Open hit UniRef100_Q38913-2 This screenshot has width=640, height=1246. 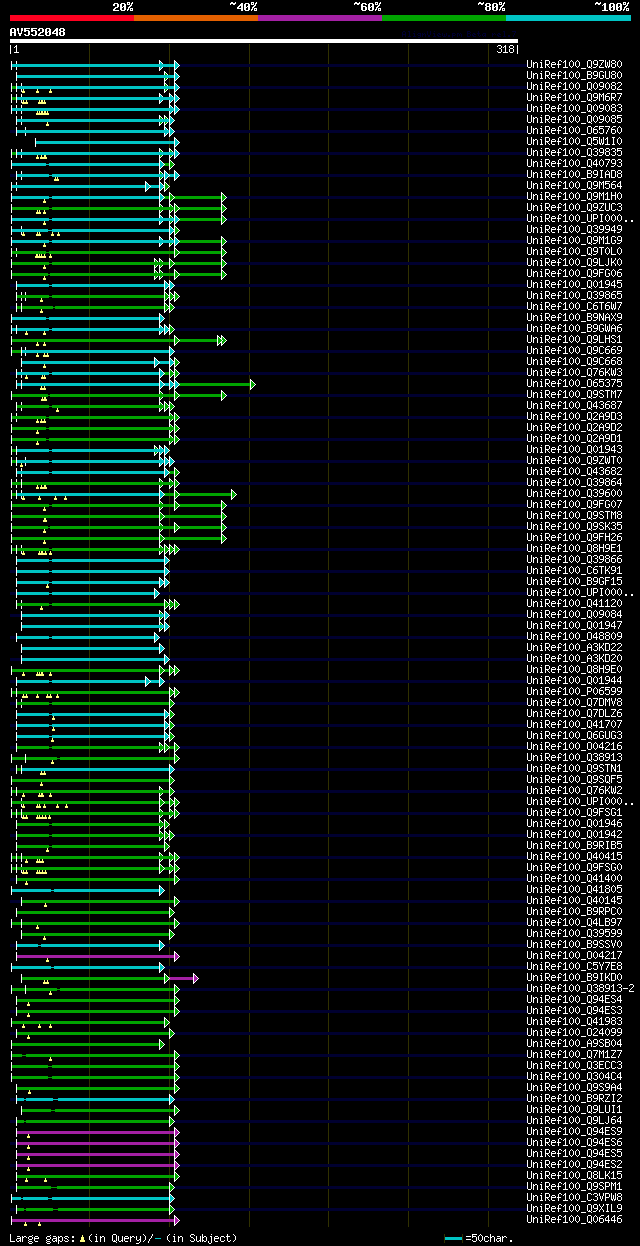580,989
